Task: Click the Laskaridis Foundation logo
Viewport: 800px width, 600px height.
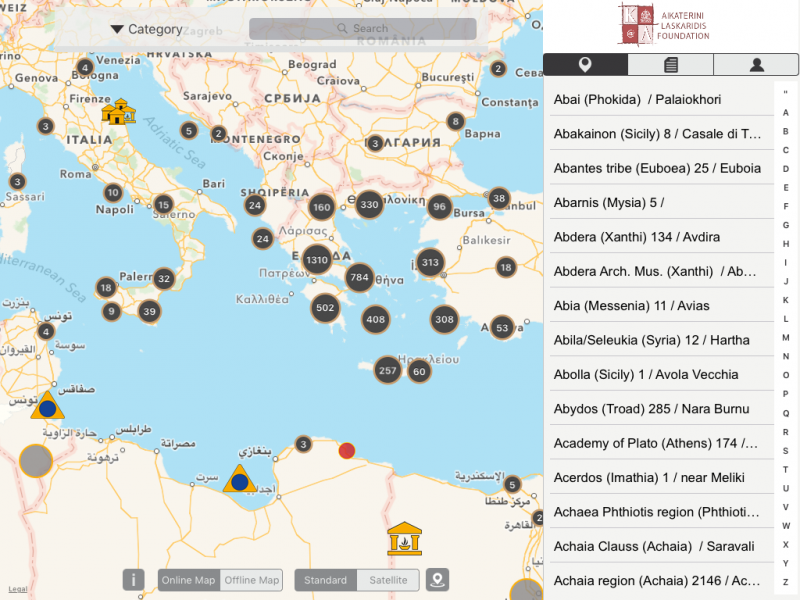Action: tap(666, 25)
